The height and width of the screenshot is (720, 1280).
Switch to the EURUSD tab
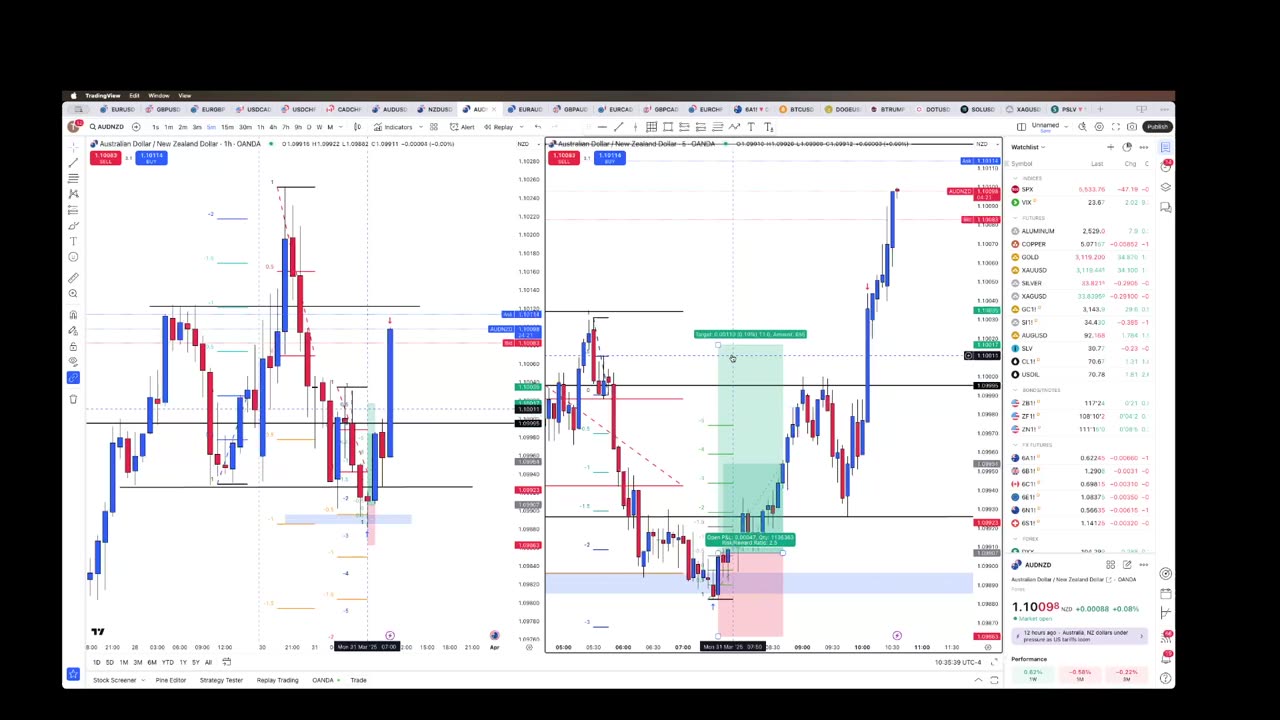click(x=119, y=109)
